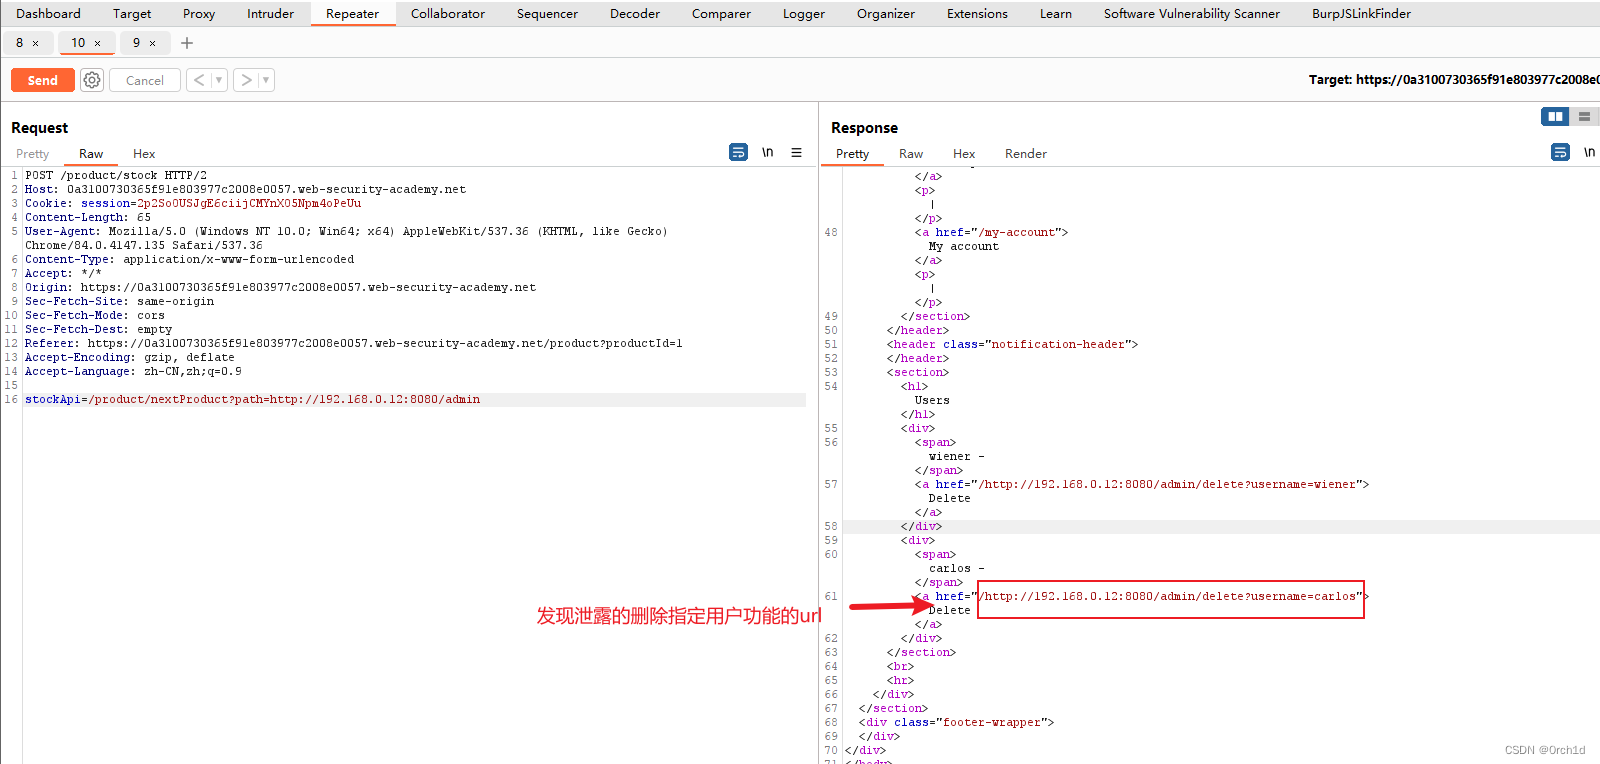Switch request view to Raw
1600x764 pixels.
(x=91, y=153)
